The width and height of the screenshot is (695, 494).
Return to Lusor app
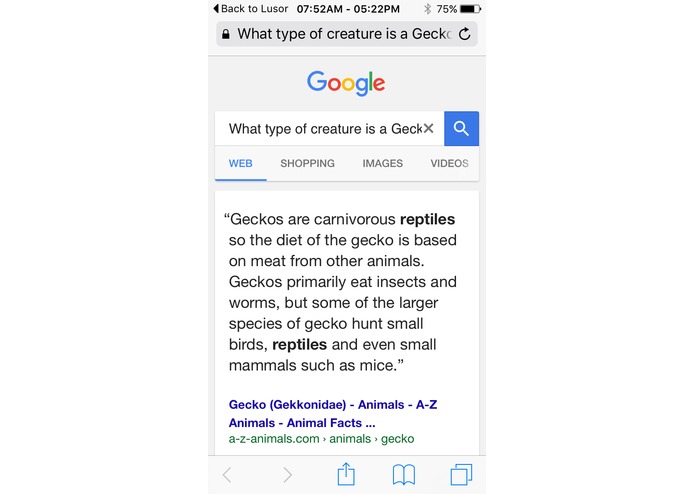(x=251, y=9)
